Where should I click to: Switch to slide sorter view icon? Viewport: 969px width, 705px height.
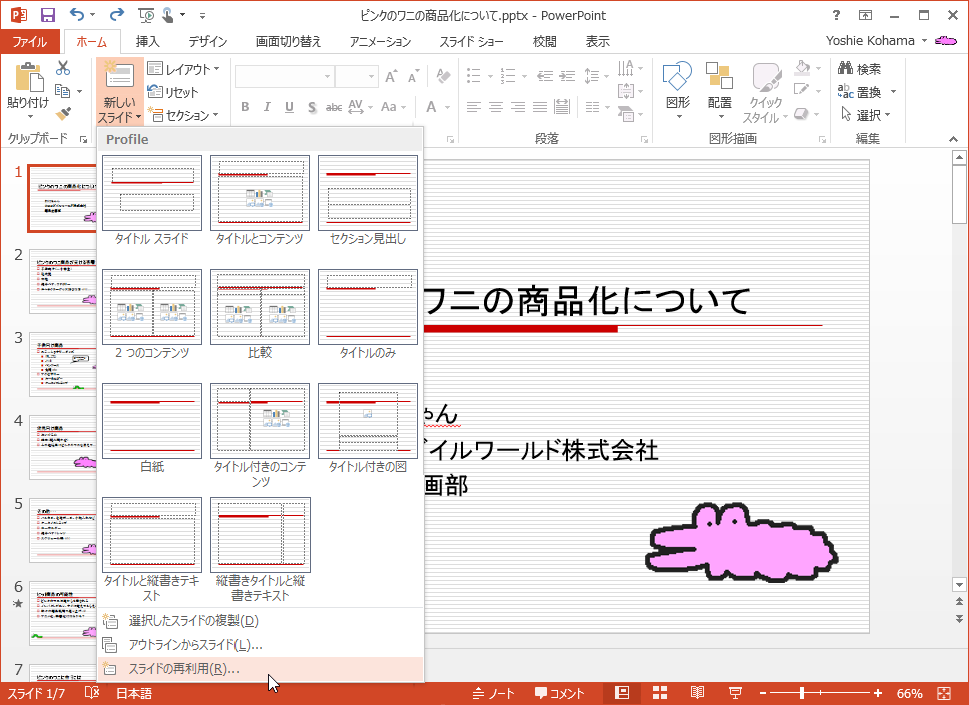(x=660, y=693)
